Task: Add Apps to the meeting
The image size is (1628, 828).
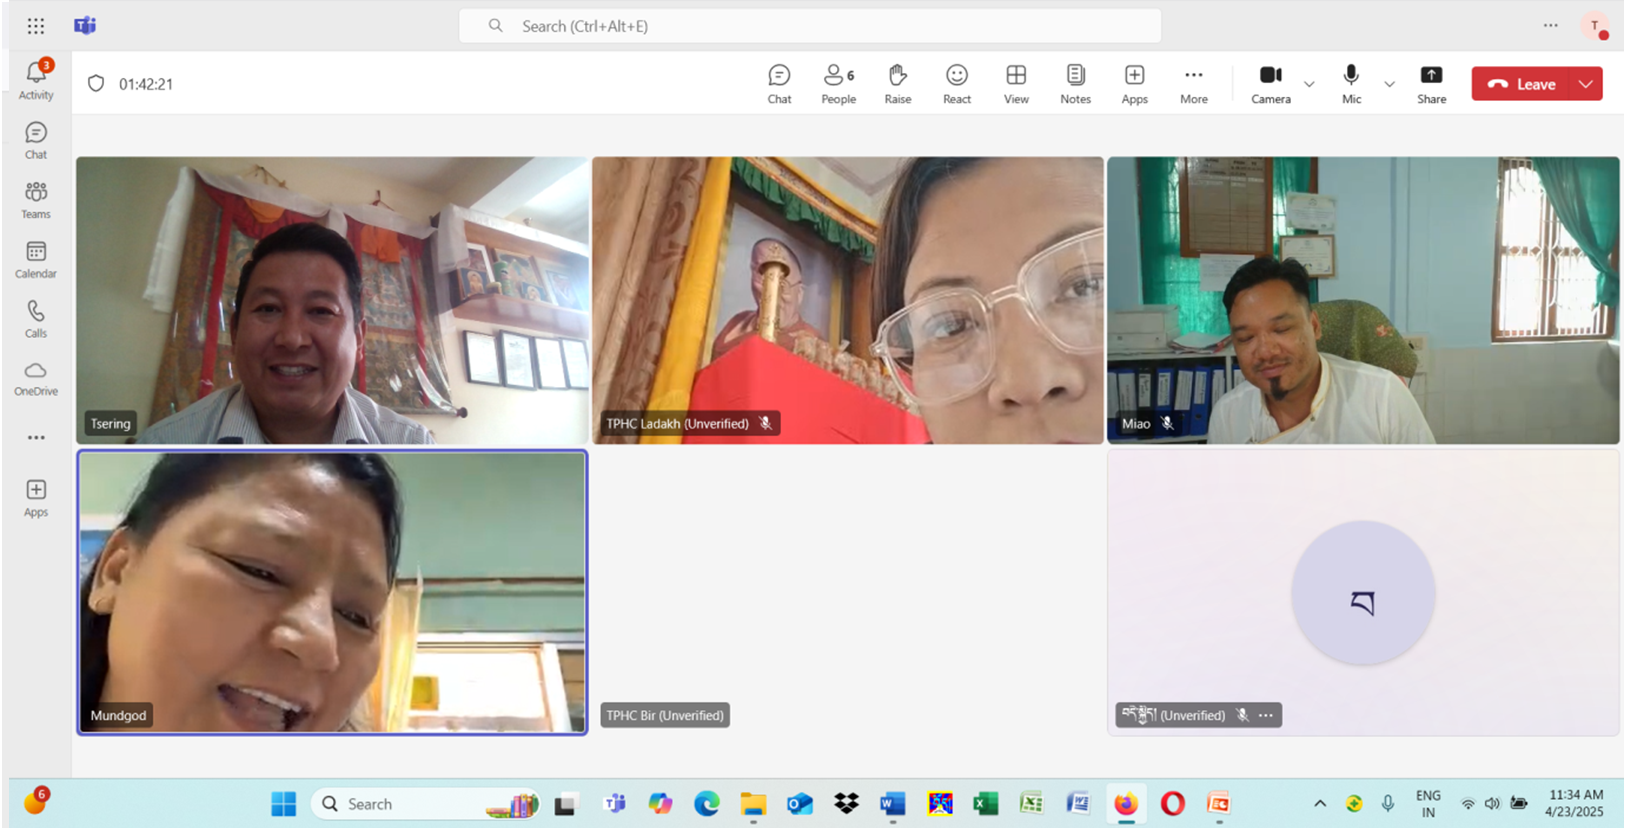Action: coord(1134,84)
